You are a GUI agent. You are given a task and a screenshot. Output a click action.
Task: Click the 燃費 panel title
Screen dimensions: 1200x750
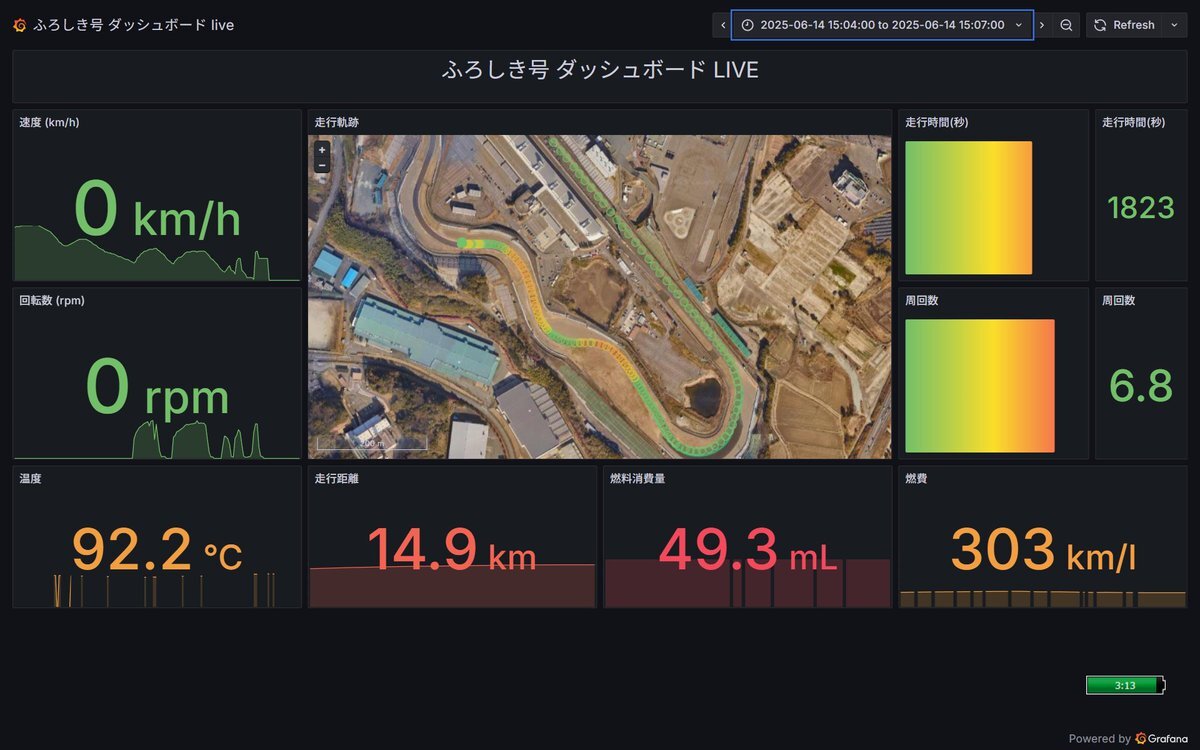916,479
